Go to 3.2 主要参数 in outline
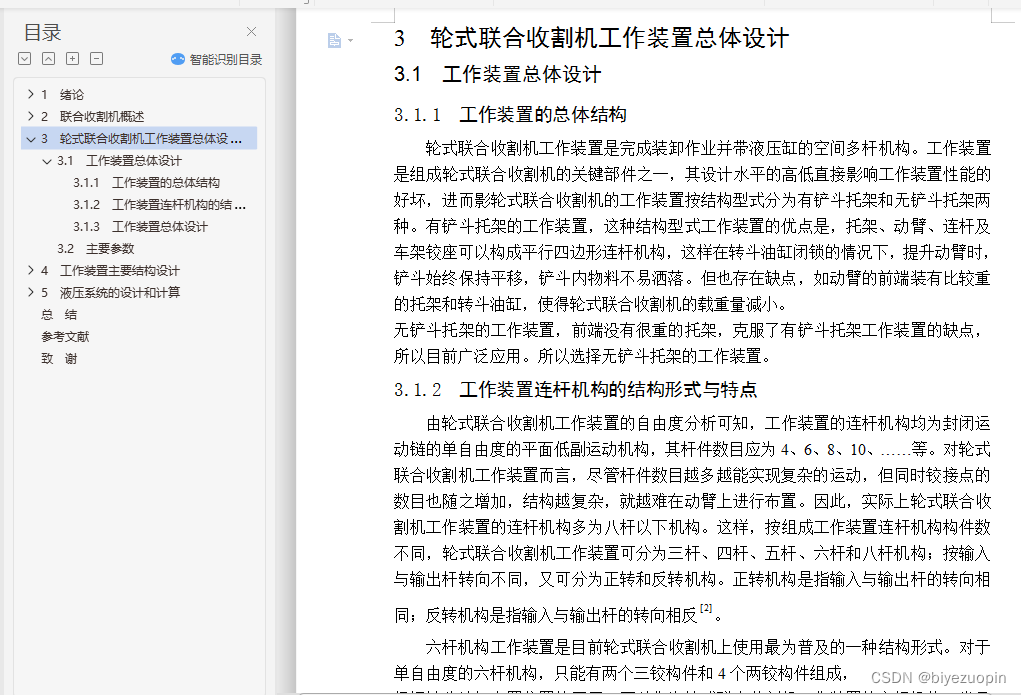1021x695 pixels. [96, 249]
